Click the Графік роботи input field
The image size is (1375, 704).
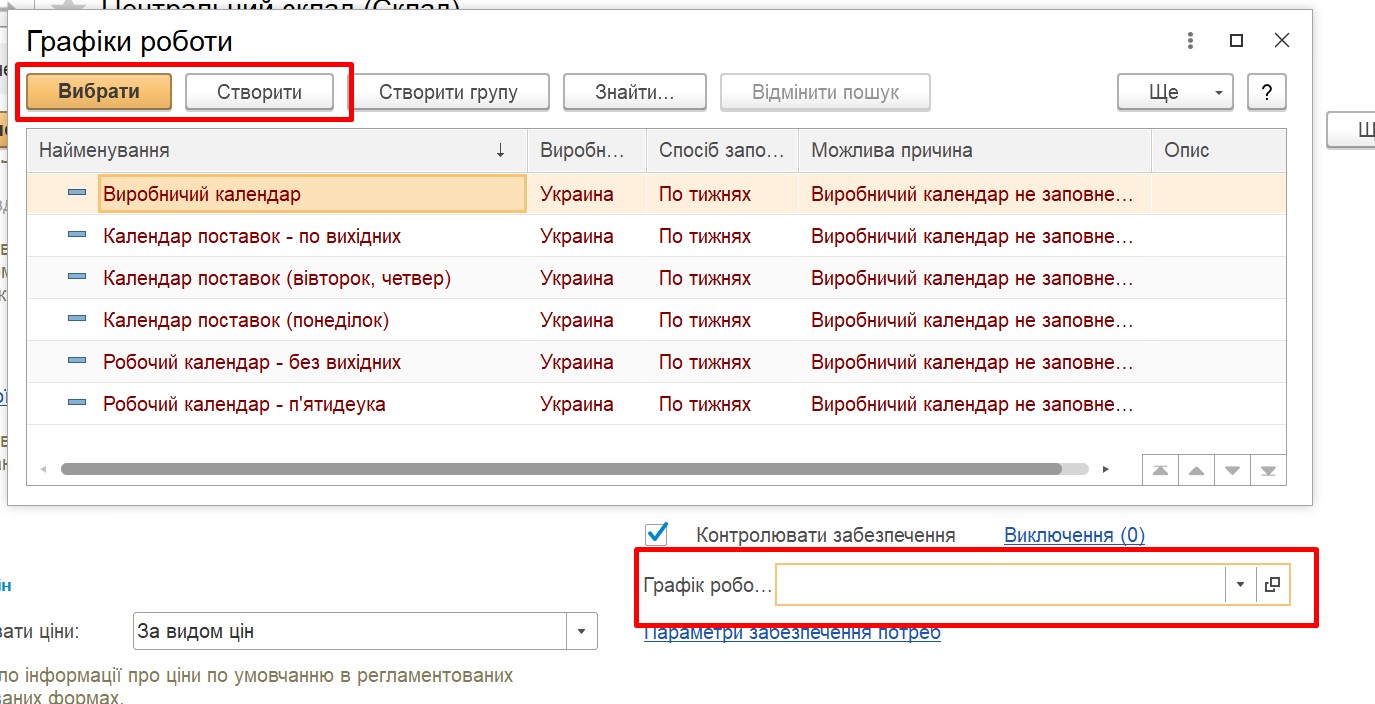click(x=1001, y=585)
